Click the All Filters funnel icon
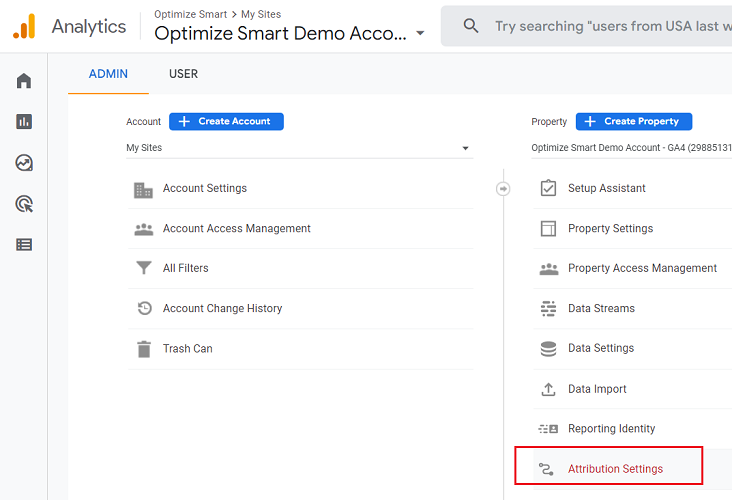 (x=144, y=268)
